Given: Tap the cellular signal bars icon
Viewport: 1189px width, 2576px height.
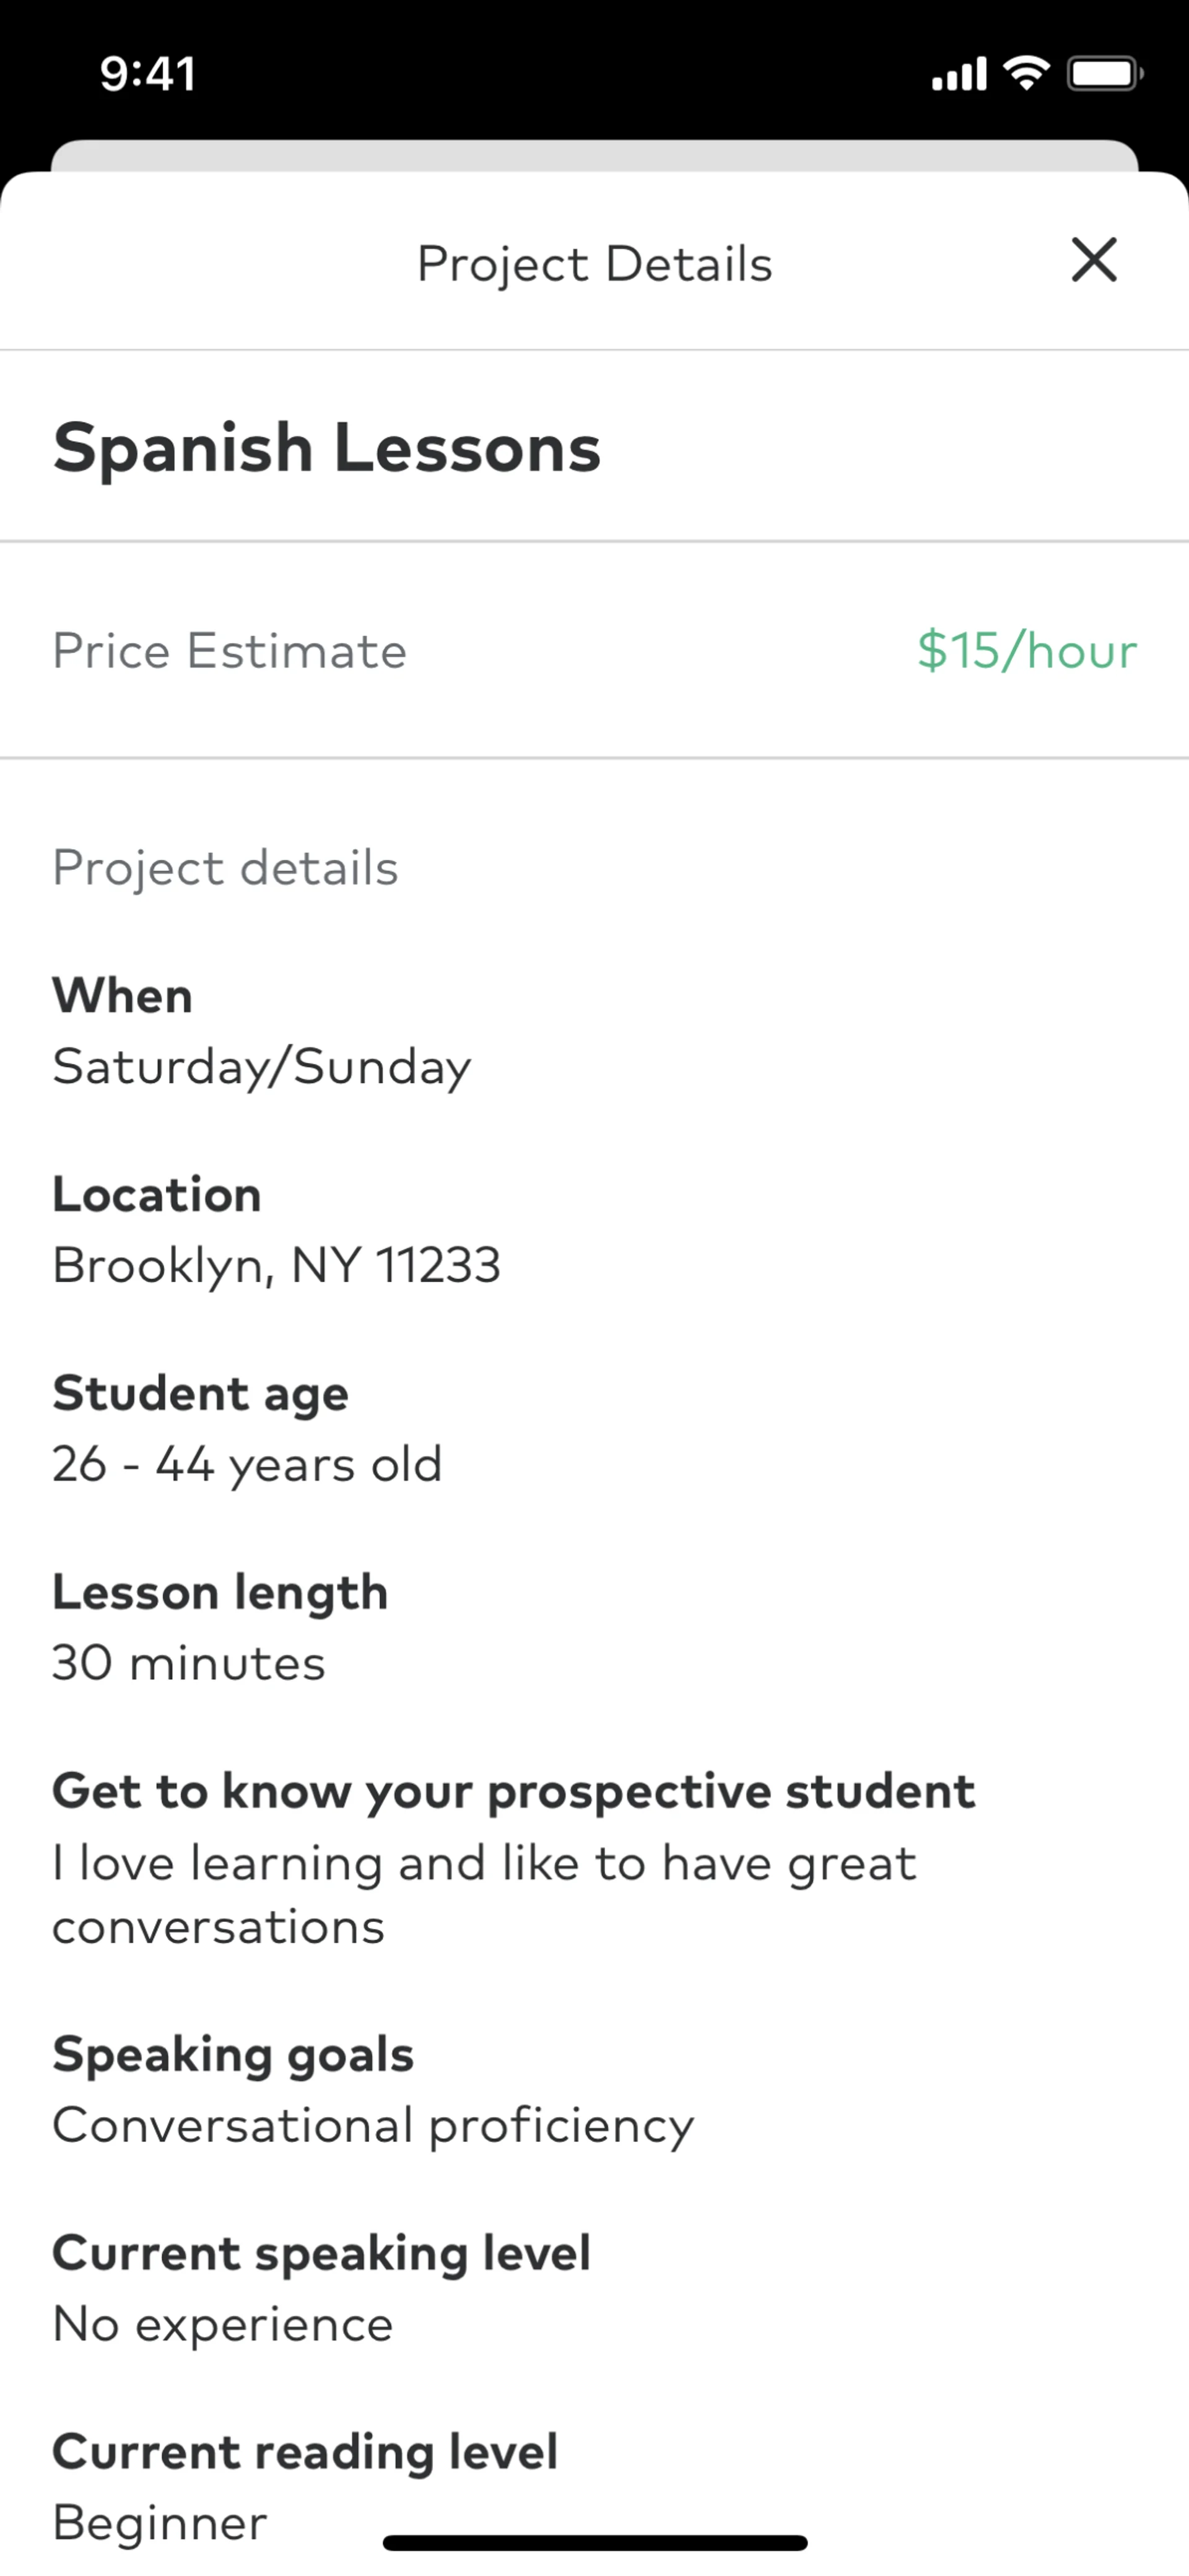Looking at the screenshot, I should coord(959,74).
